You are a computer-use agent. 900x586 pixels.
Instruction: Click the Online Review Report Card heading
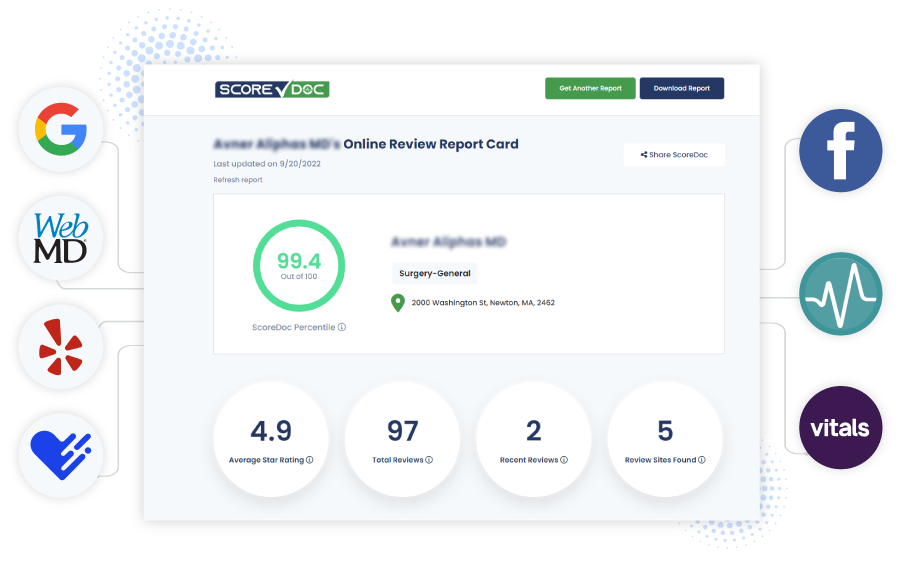click(x=430, y=144)
